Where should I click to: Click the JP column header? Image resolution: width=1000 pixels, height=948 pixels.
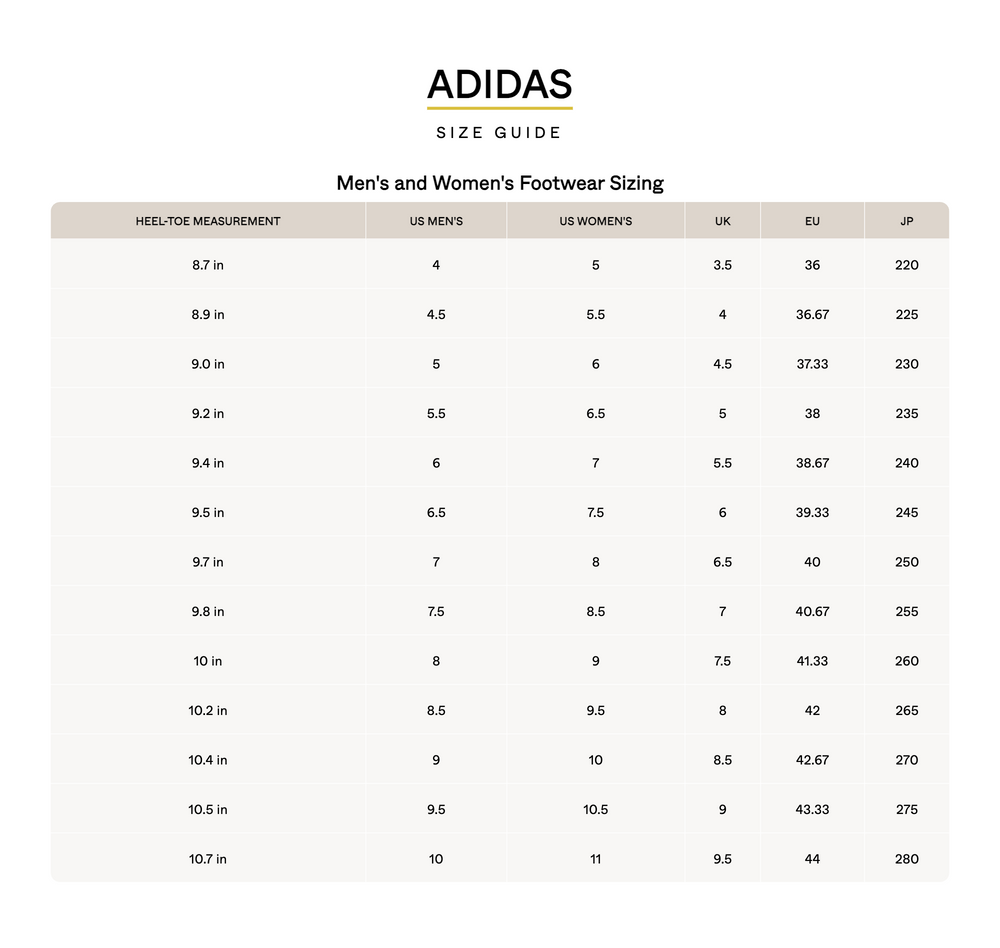(906, 221)
